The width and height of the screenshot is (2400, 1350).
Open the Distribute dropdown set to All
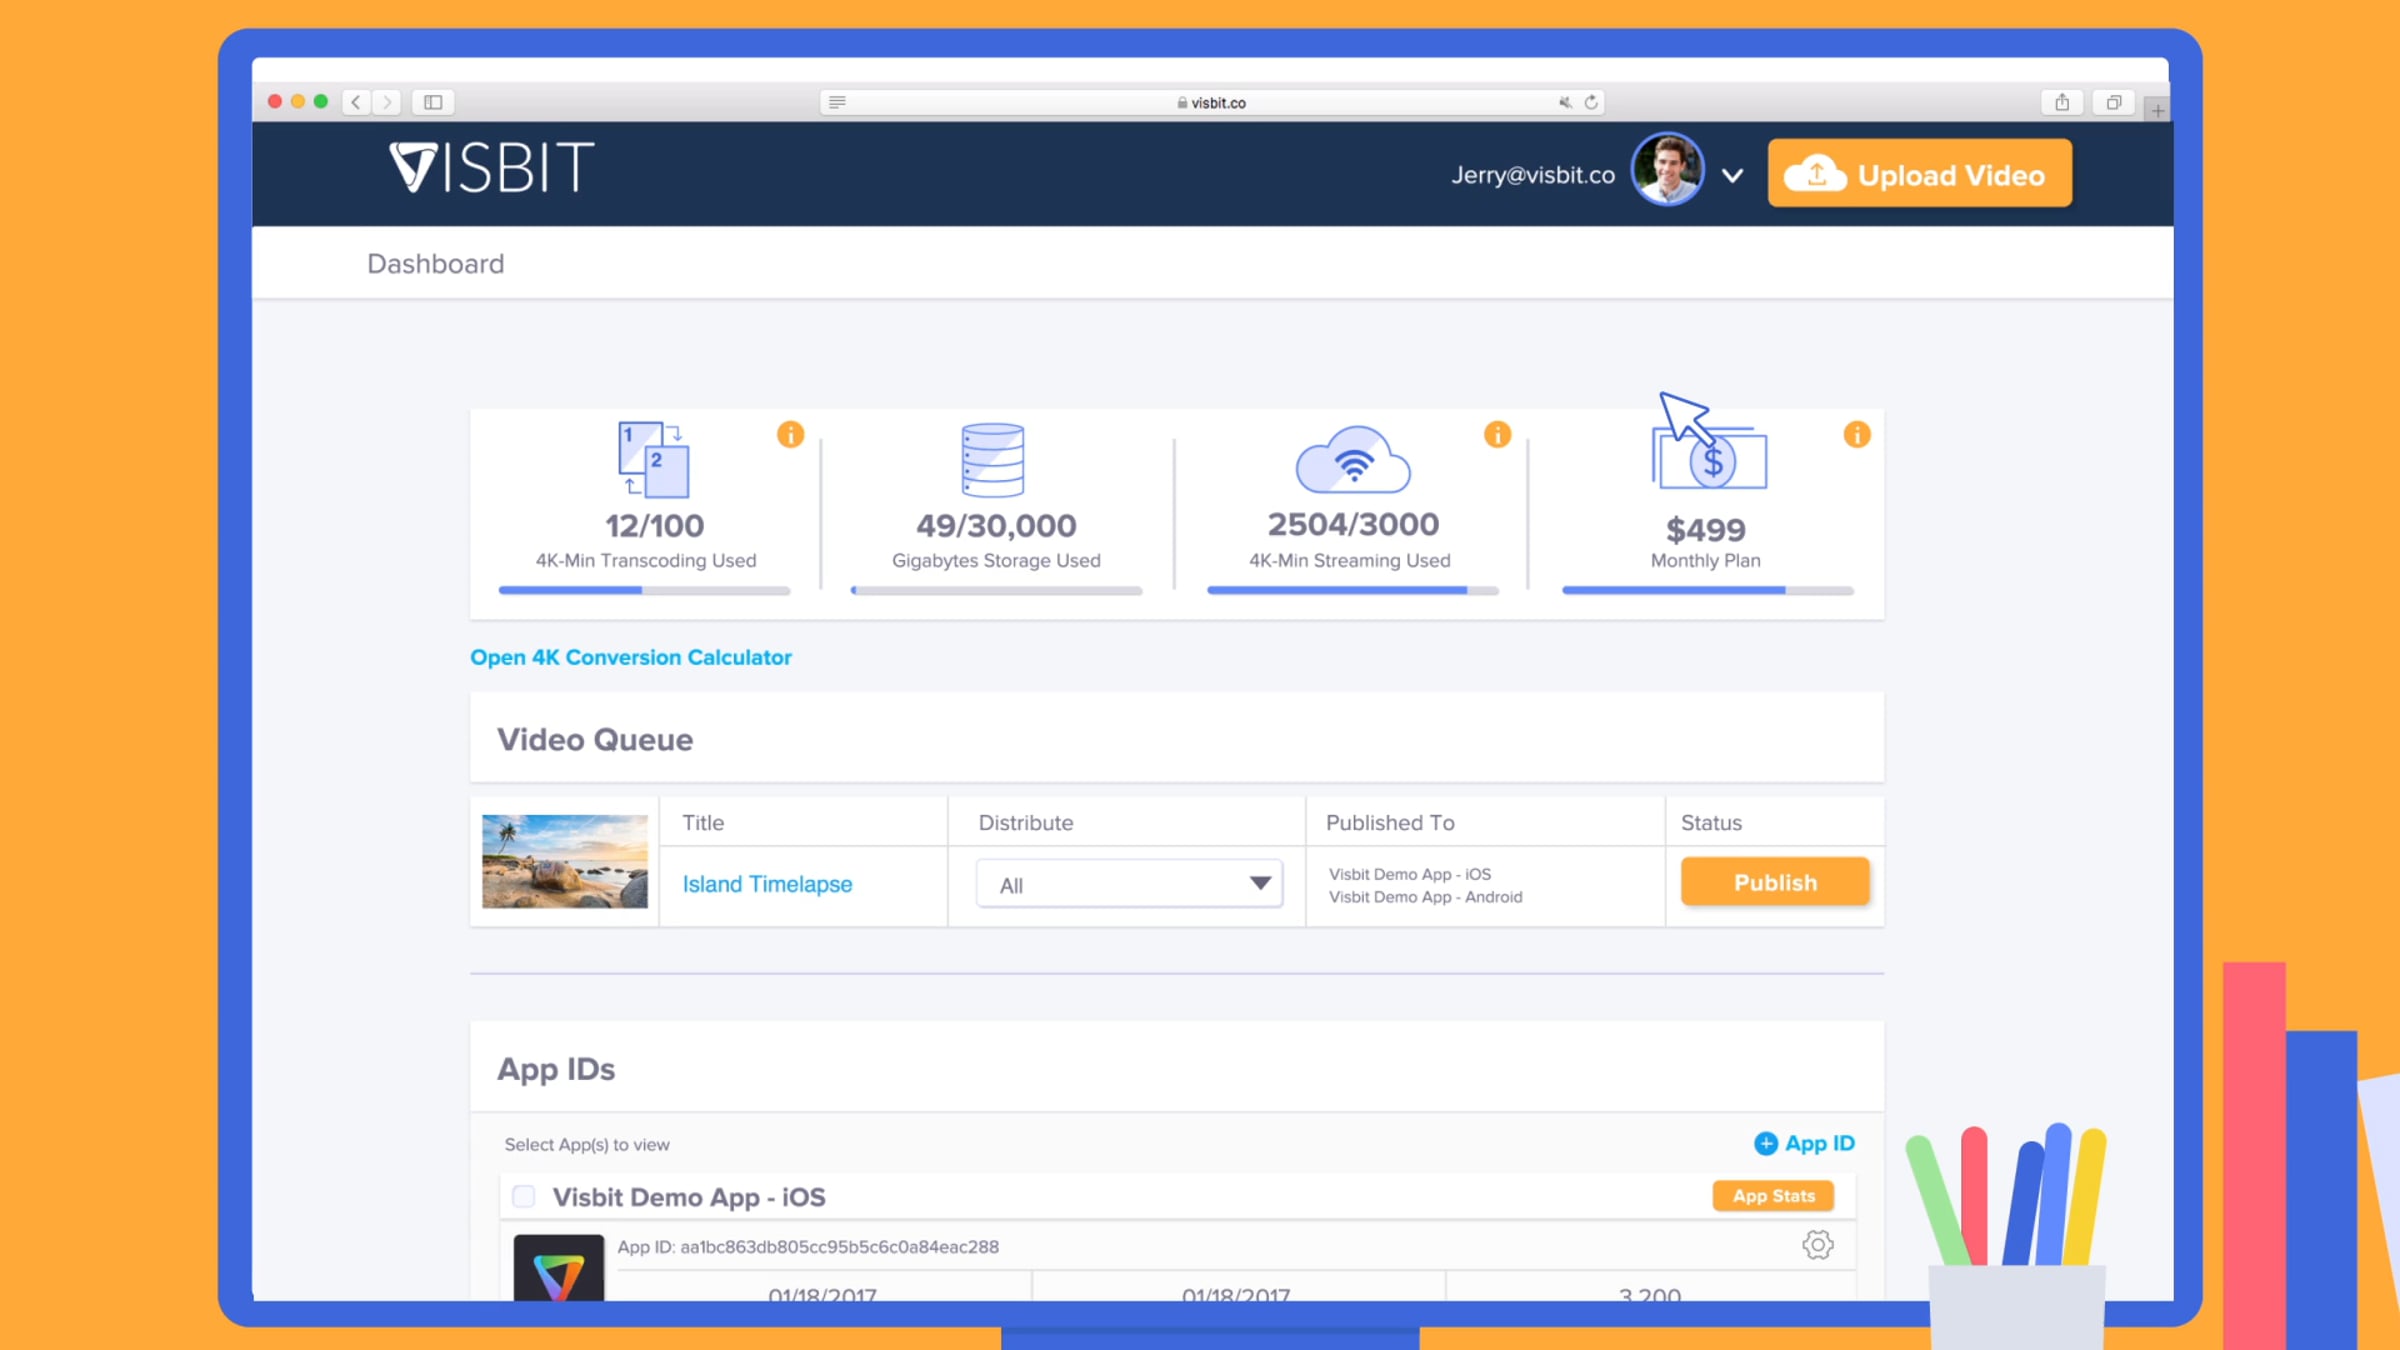[x=1129, y=884]
